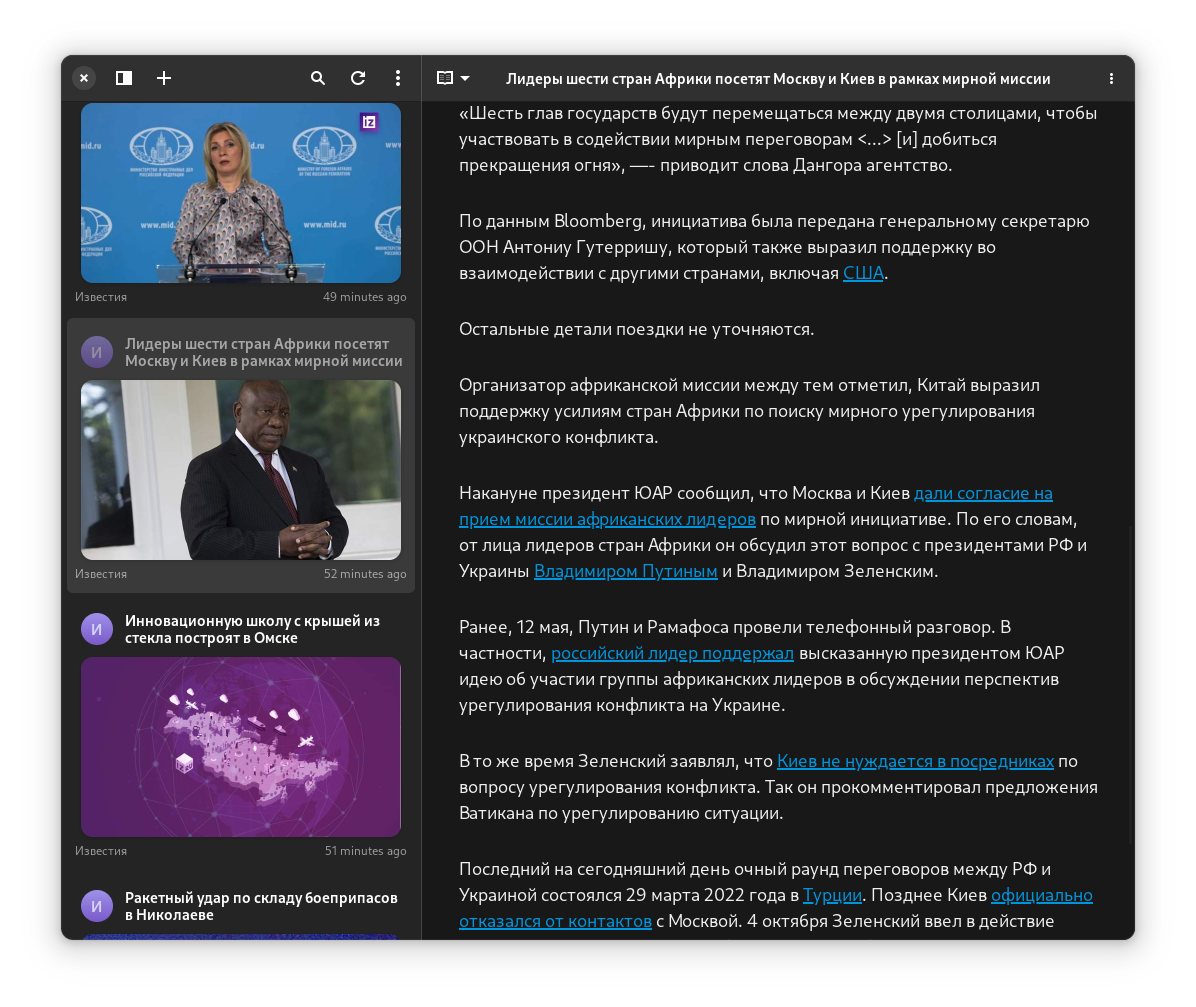Click the Известия label under the purple map
The height and width of the screenshot is (1007, 1196).
[x=101, y=851]
